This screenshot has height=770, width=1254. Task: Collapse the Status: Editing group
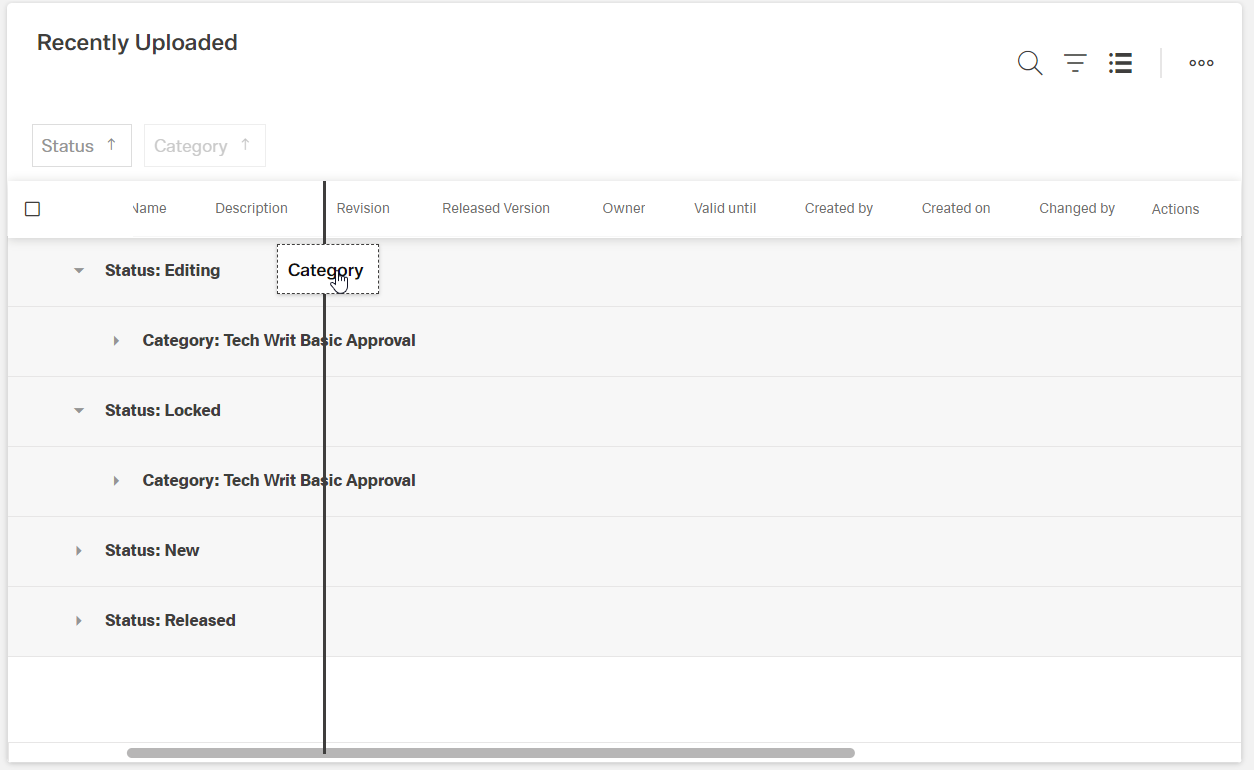pyautogui.click(x=79, y=271)
